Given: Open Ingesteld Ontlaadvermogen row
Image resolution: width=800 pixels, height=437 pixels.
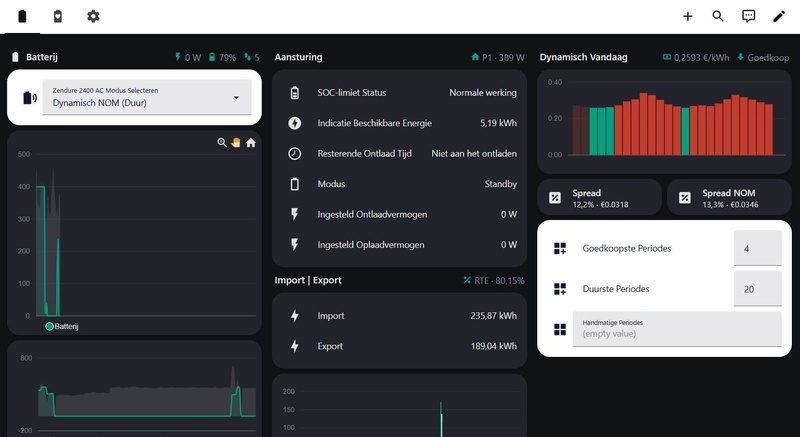Looking at the screenshot, I should pyautogui.click(x=399, y=214).
